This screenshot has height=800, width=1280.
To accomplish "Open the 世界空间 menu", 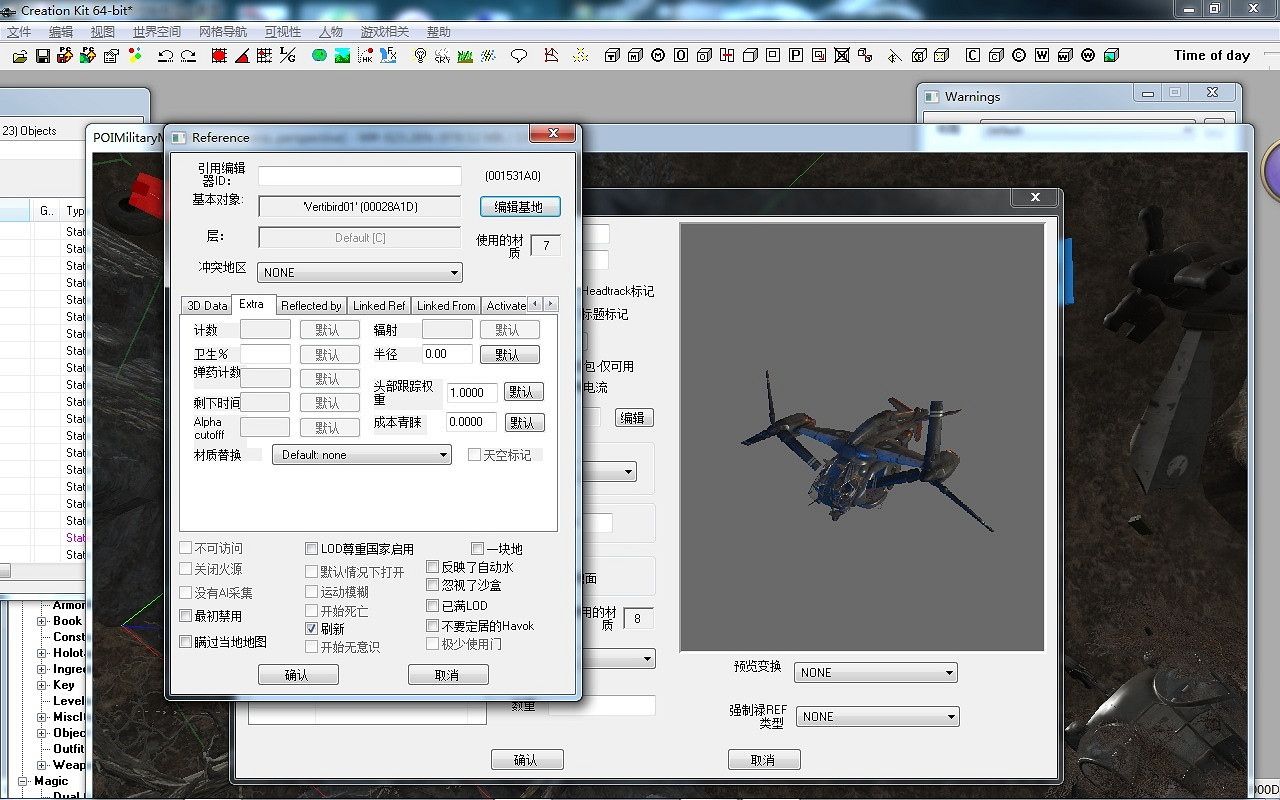I will tap(157, 32).
